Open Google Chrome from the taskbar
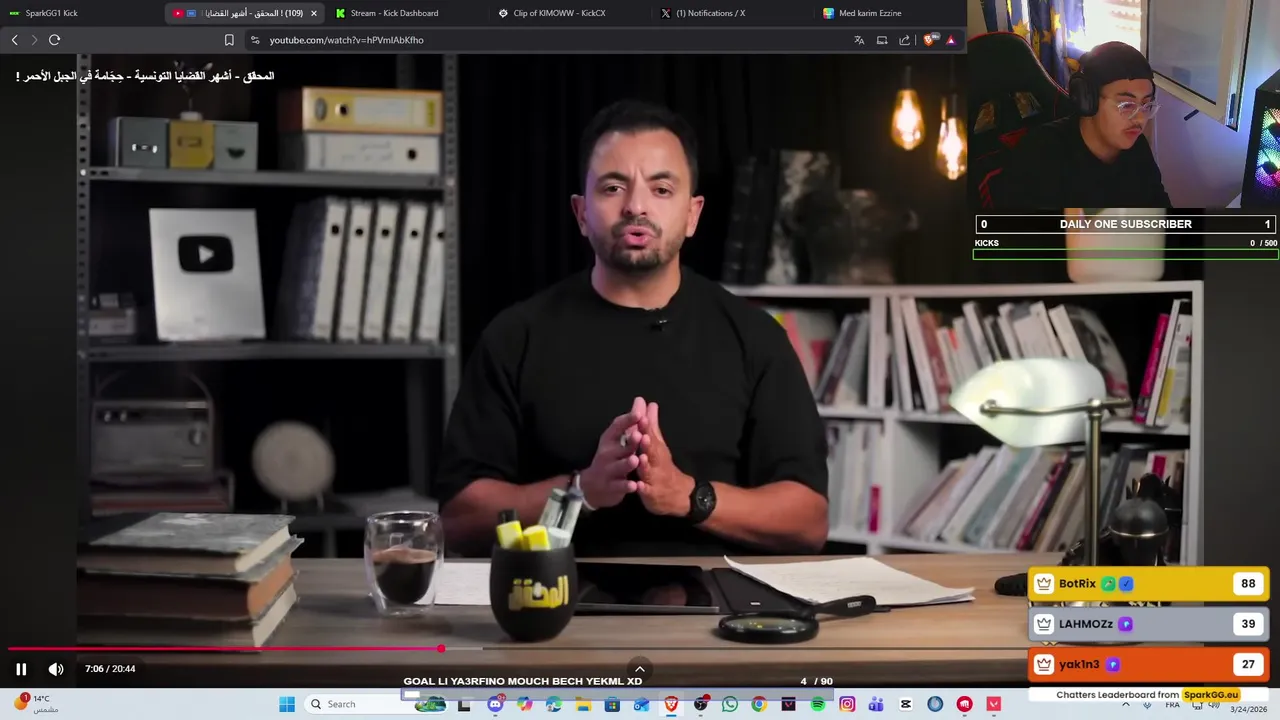The width and height of the screenshot is (1280, 720). tap(759, 704)
